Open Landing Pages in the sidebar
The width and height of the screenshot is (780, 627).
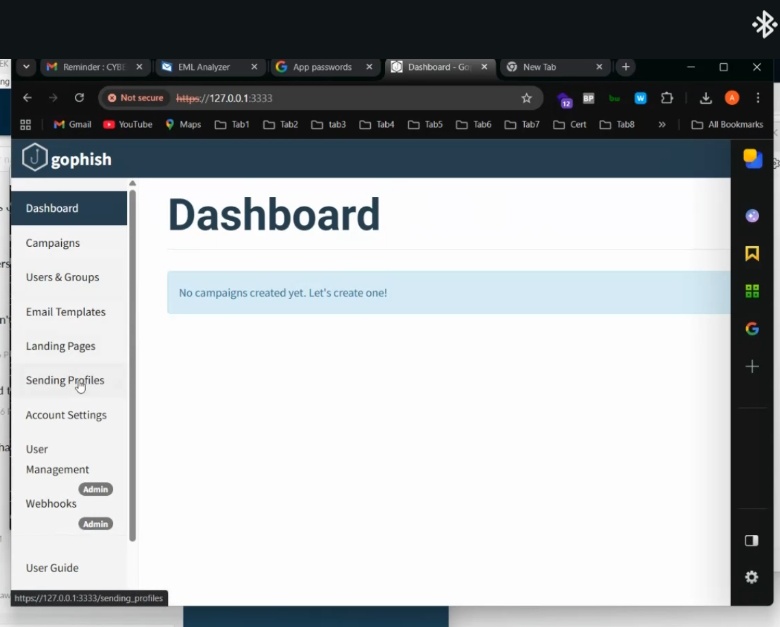pos(61,346)
